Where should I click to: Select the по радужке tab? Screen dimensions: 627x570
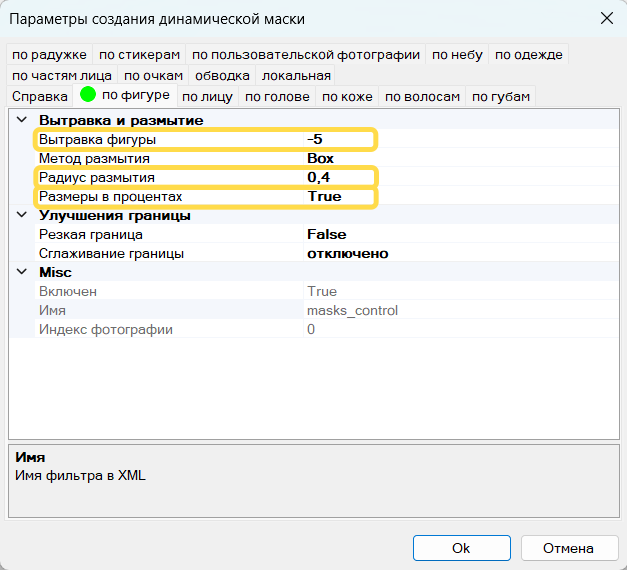click(x=49, y=54)
